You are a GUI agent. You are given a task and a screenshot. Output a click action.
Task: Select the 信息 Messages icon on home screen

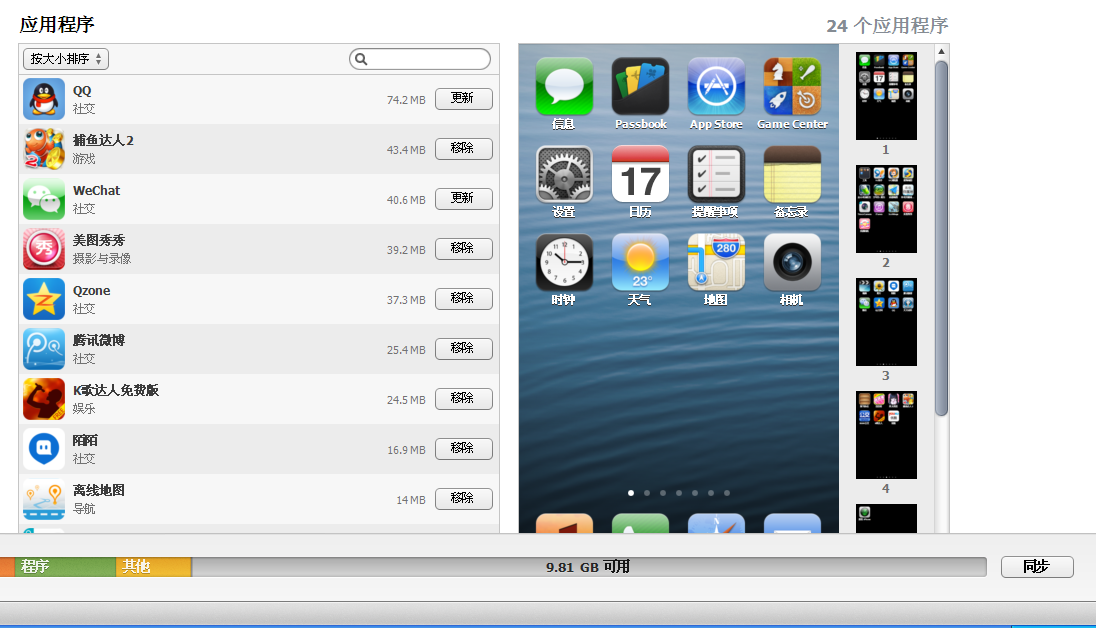click(564, 86)
